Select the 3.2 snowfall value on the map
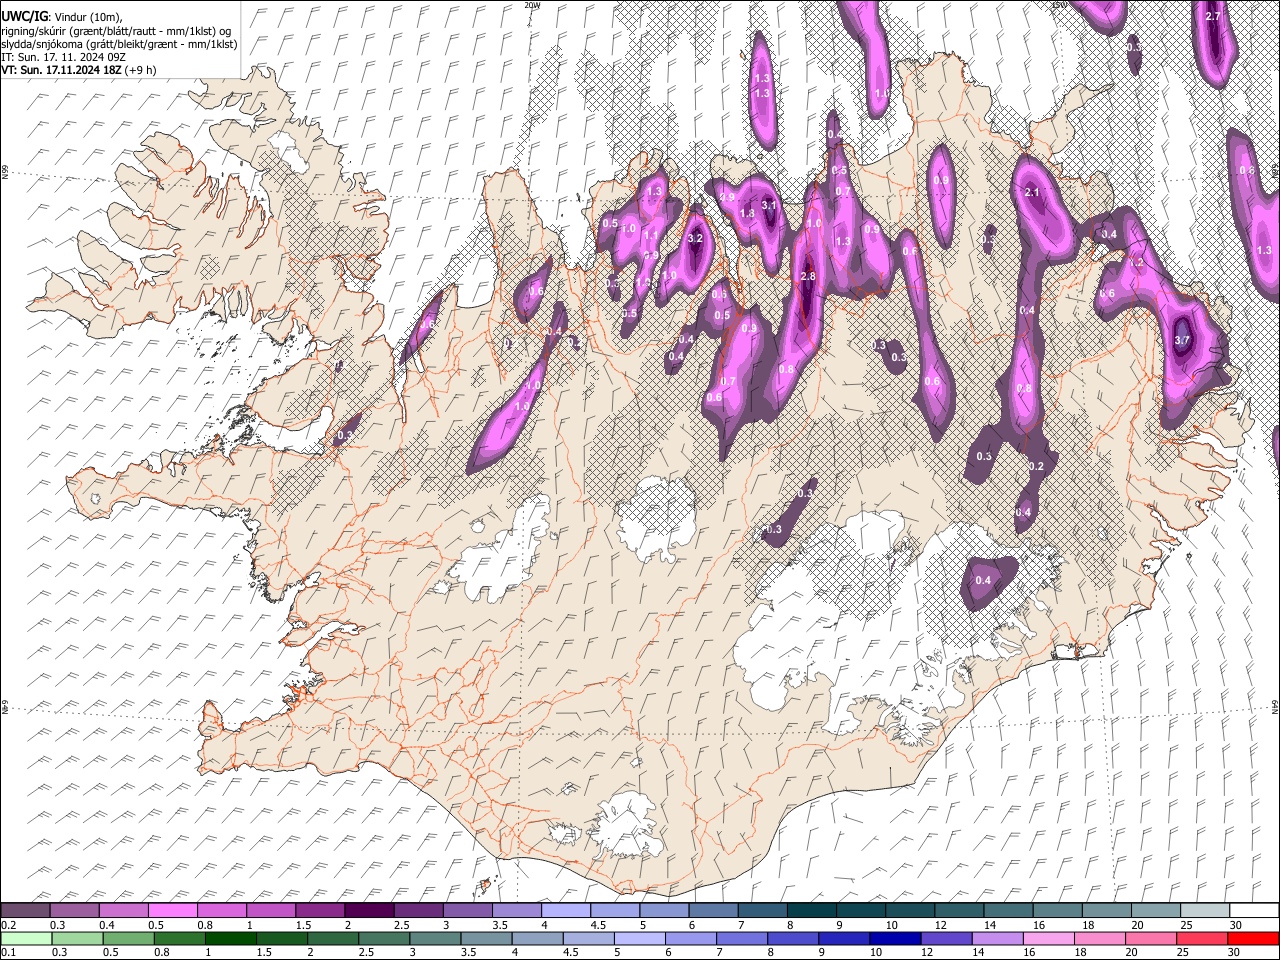The width and height of the screenshot is (1280, 960). coord(696,239)
